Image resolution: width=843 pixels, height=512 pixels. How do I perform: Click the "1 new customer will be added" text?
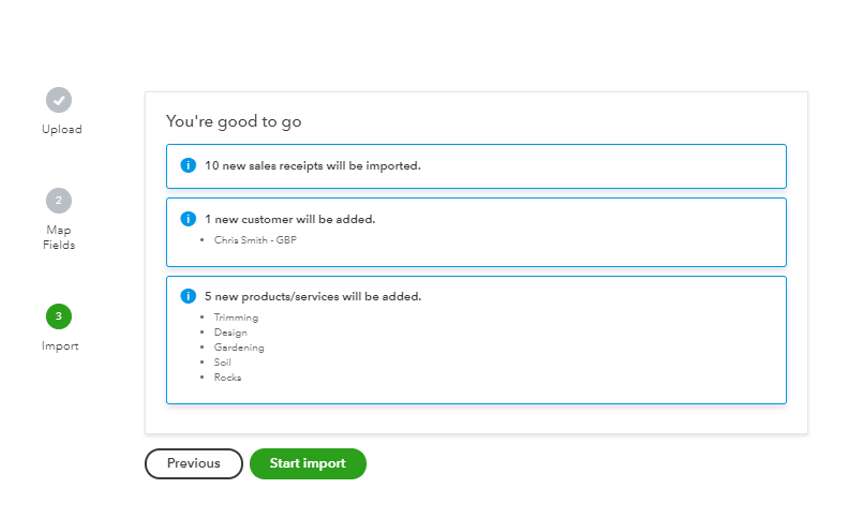pyautogui.click(x=290, y=219)
